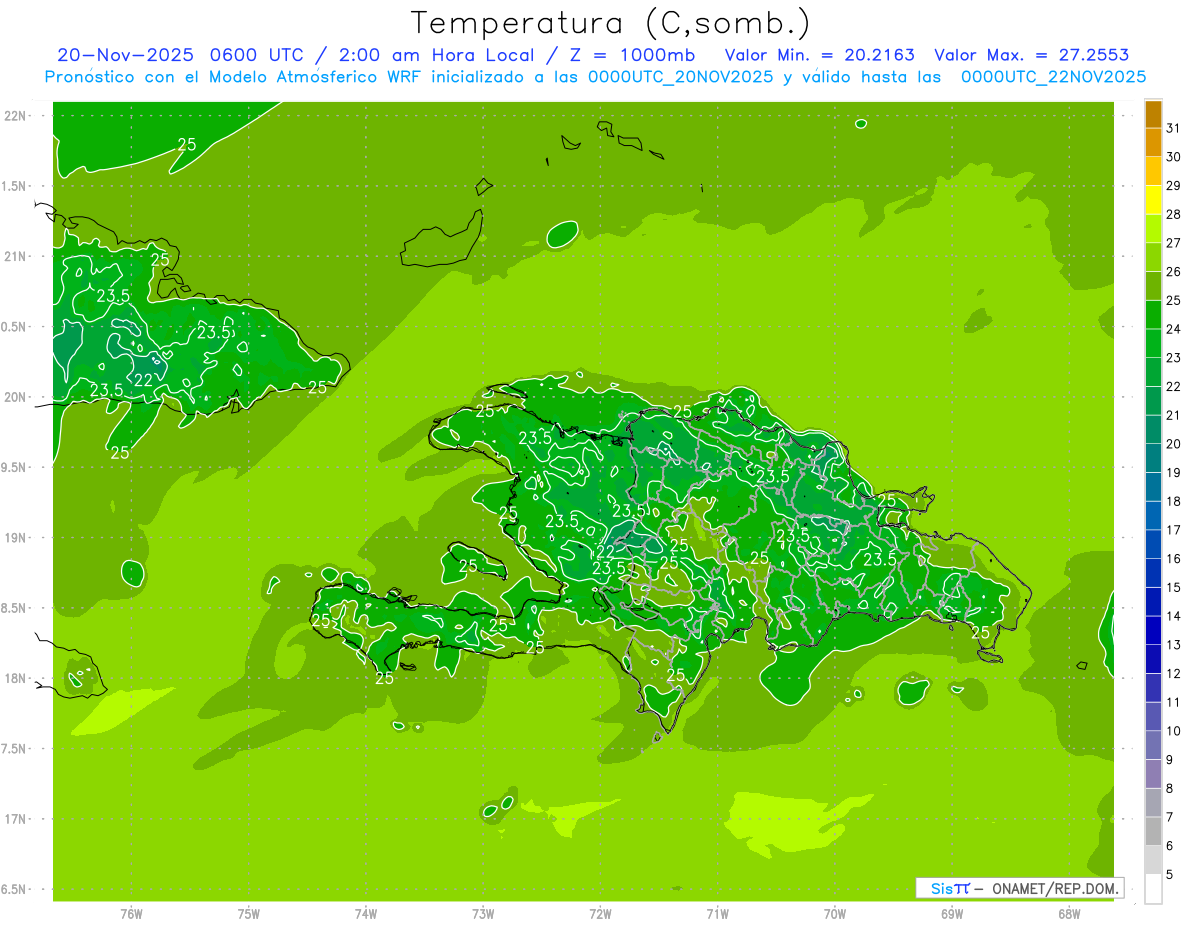Click the legend label "27"
Viewport: 1200px width, 927px height.
pos(1174,243)
